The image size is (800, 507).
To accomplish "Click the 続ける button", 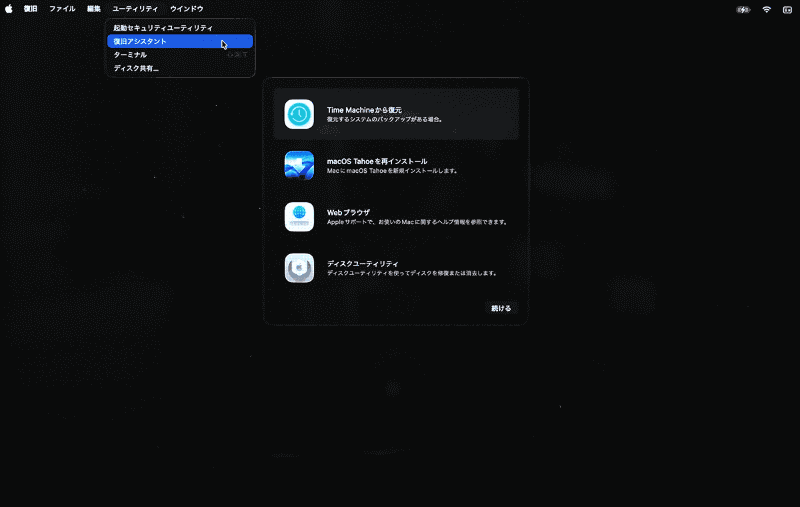I will pyautogui.click(x=501, y=308).
